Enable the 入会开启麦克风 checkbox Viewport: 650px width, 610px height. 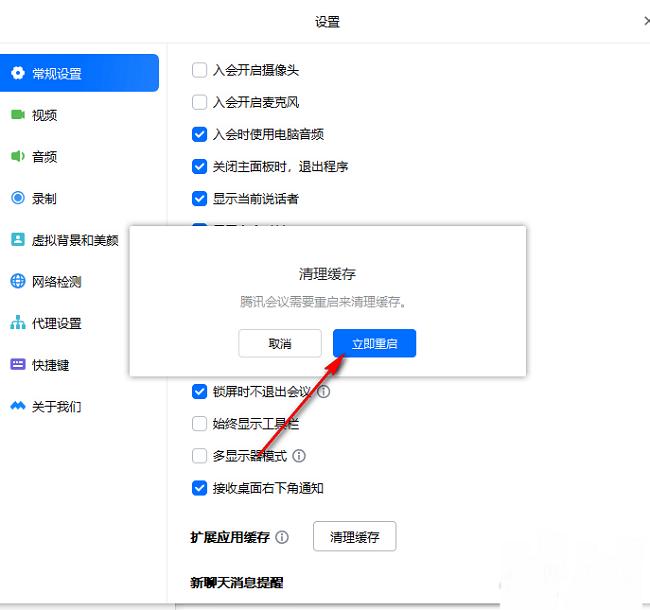(199, 102)
